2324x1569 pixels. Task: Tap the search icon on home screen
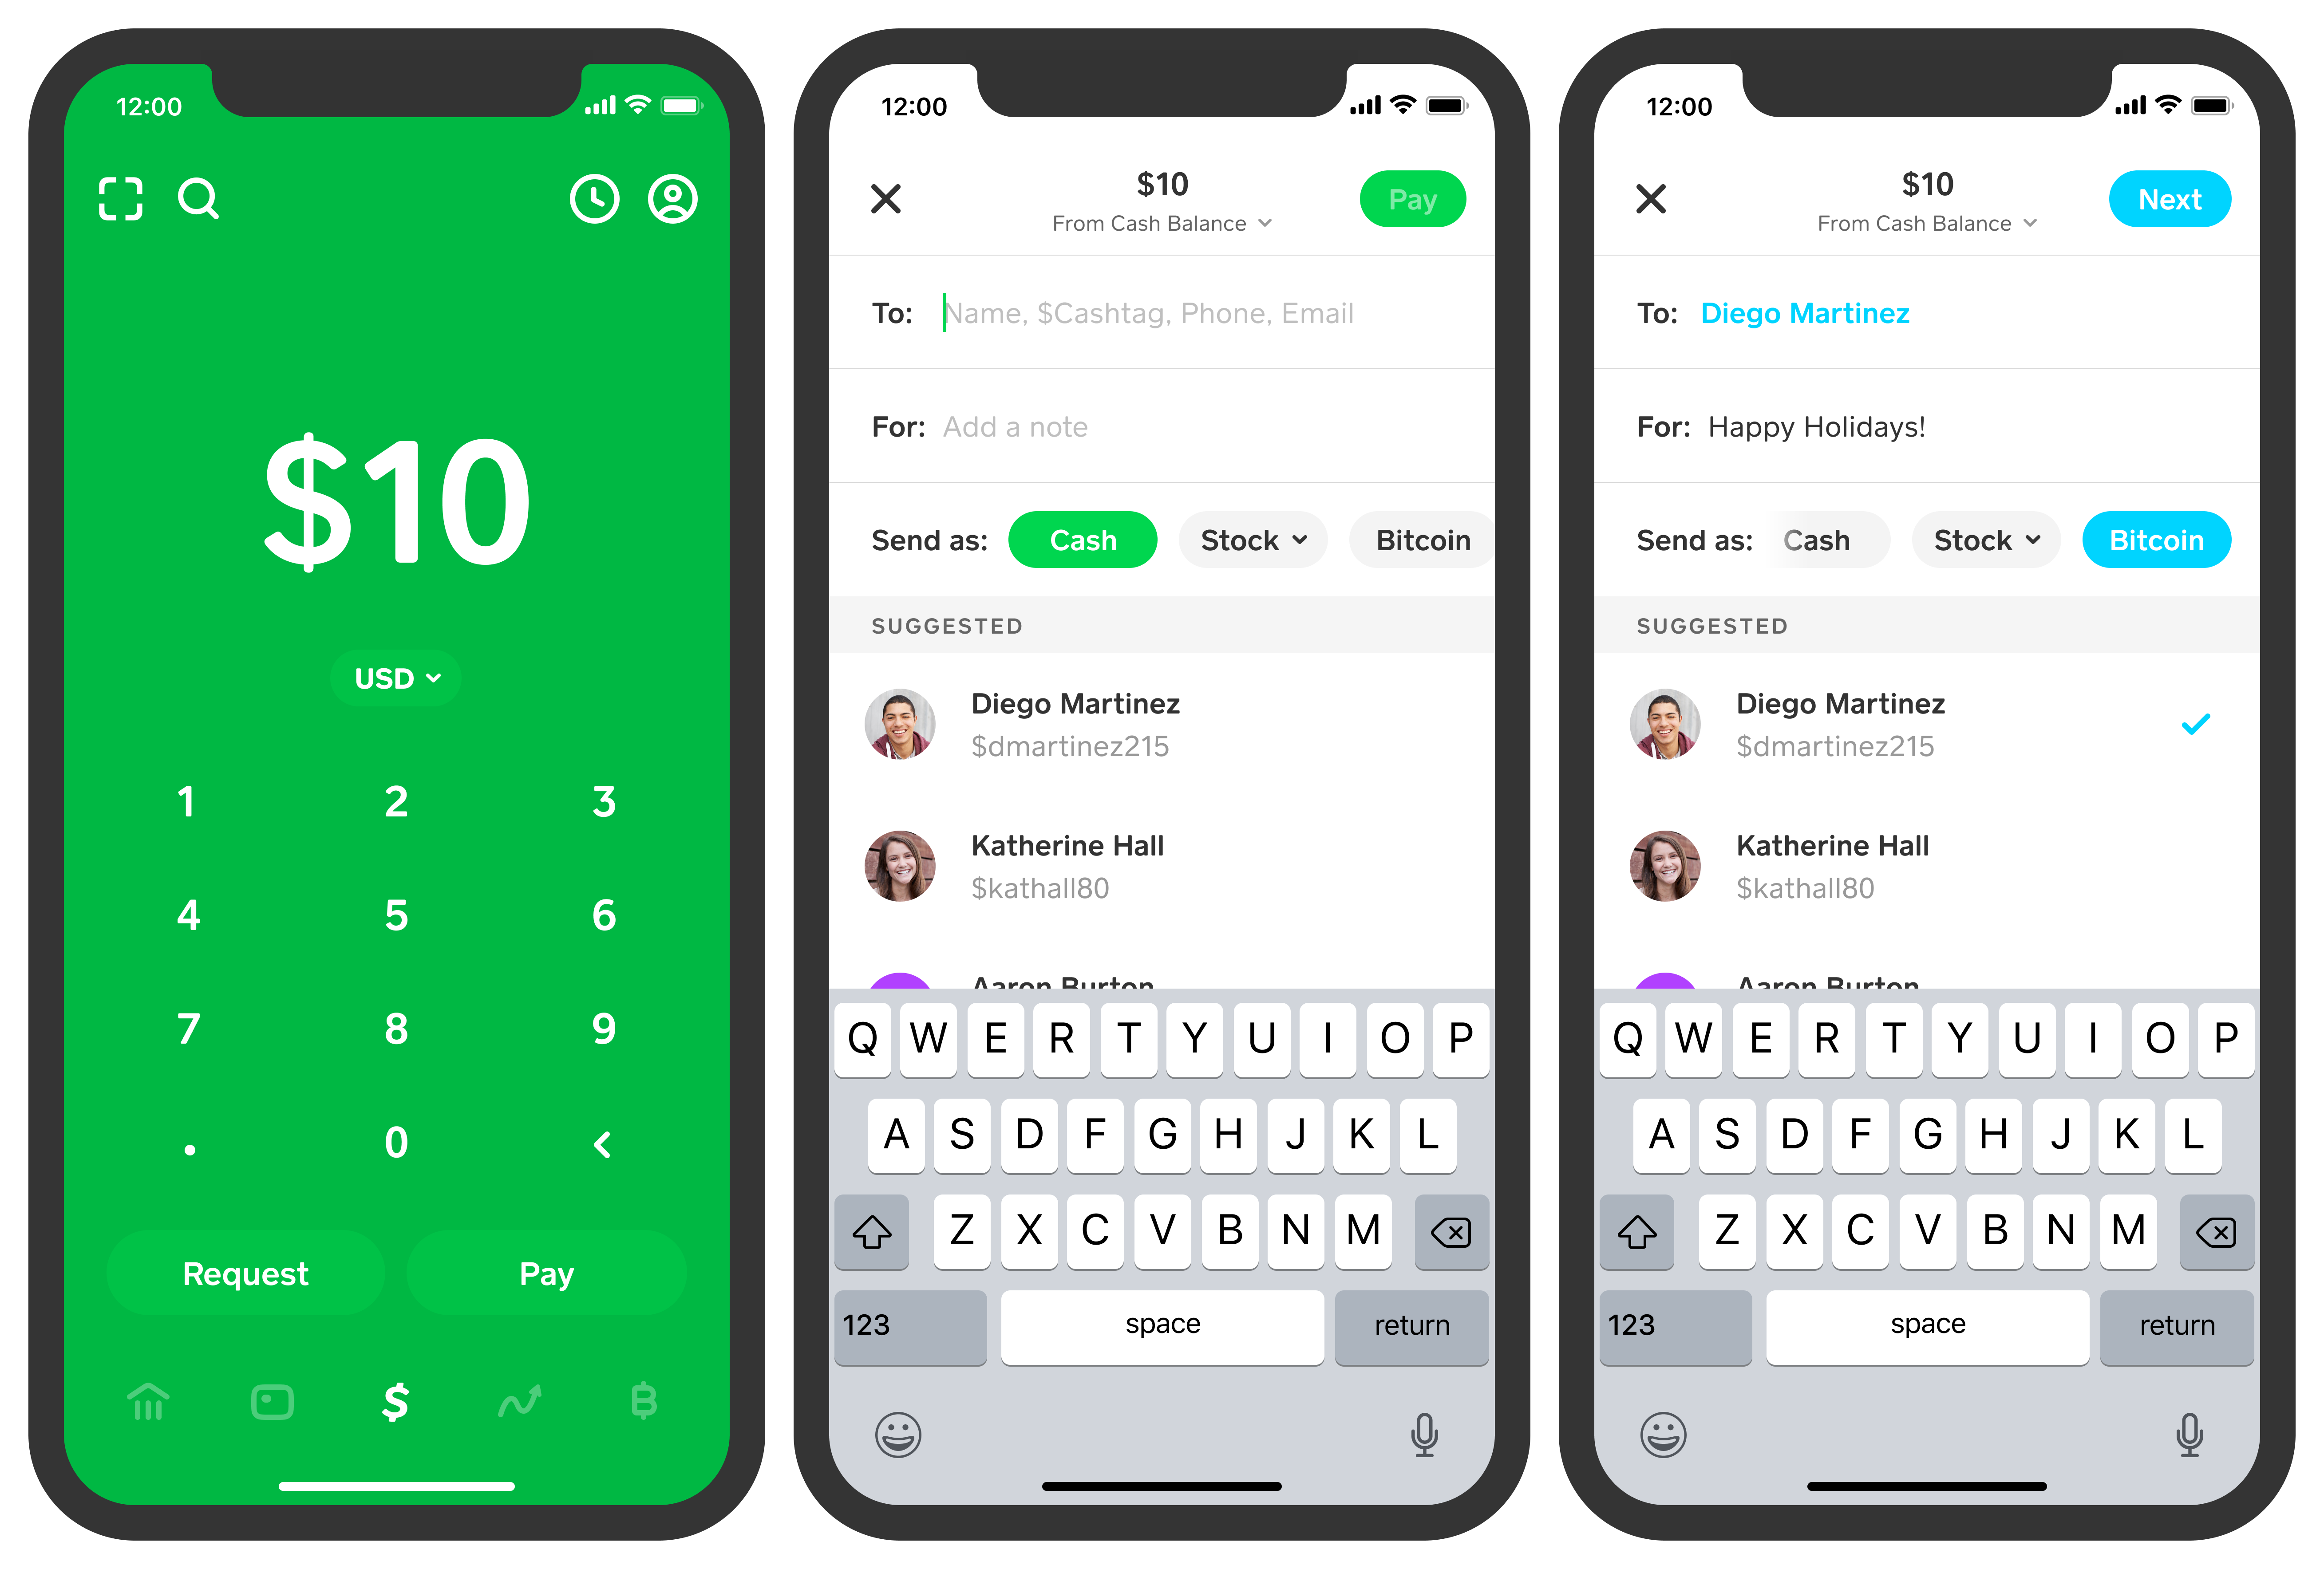[x=198, y=198]
